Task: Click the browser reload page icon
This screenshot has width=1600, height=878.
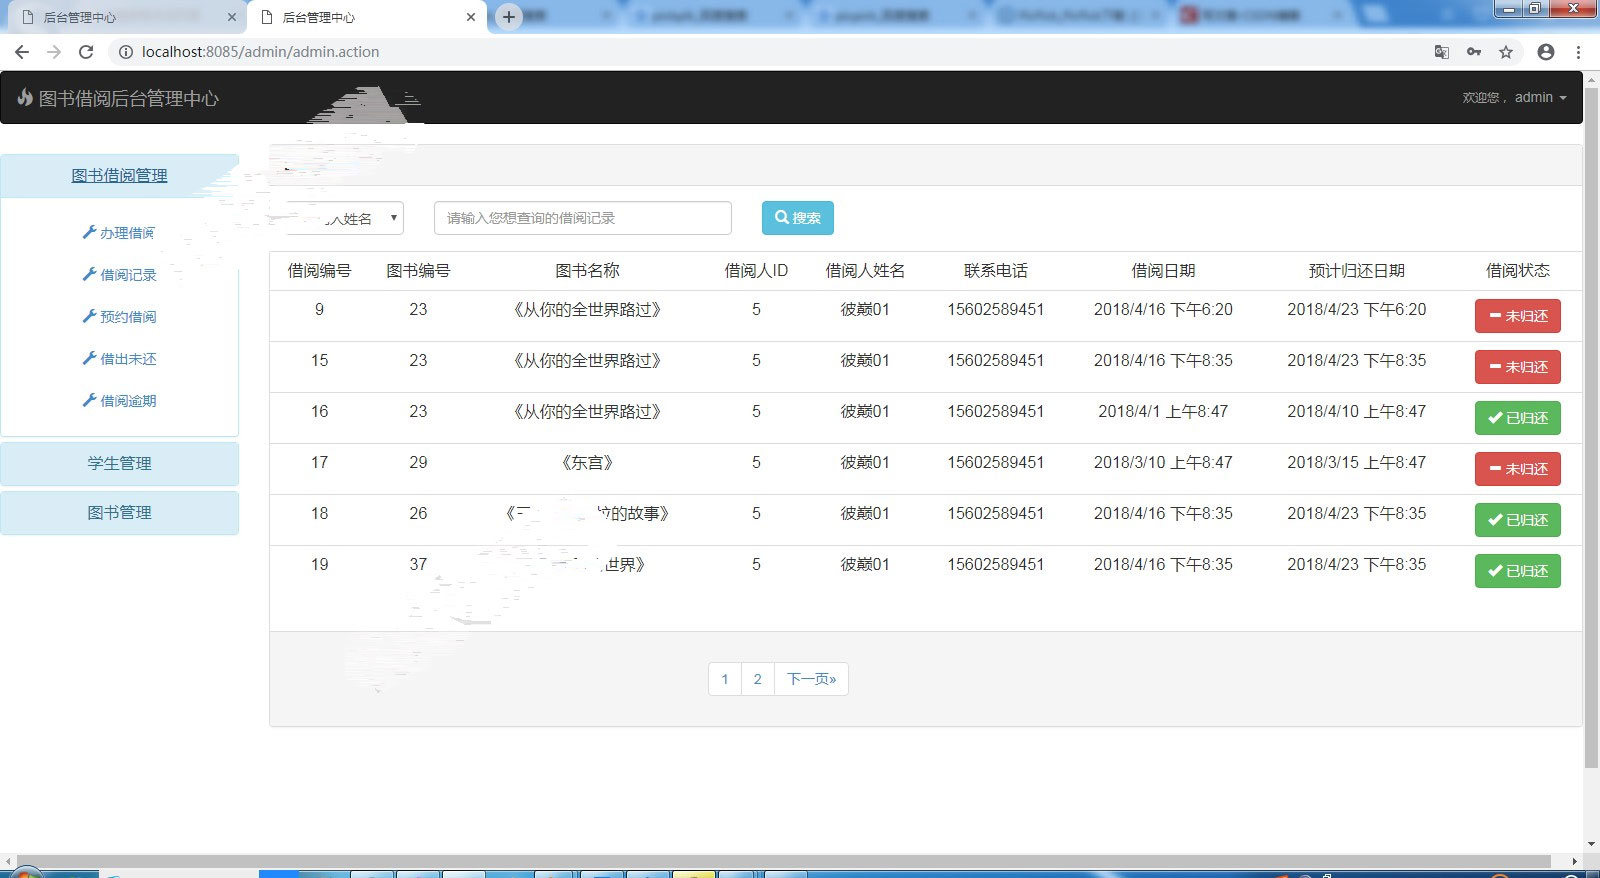Action: click(86, 52)
